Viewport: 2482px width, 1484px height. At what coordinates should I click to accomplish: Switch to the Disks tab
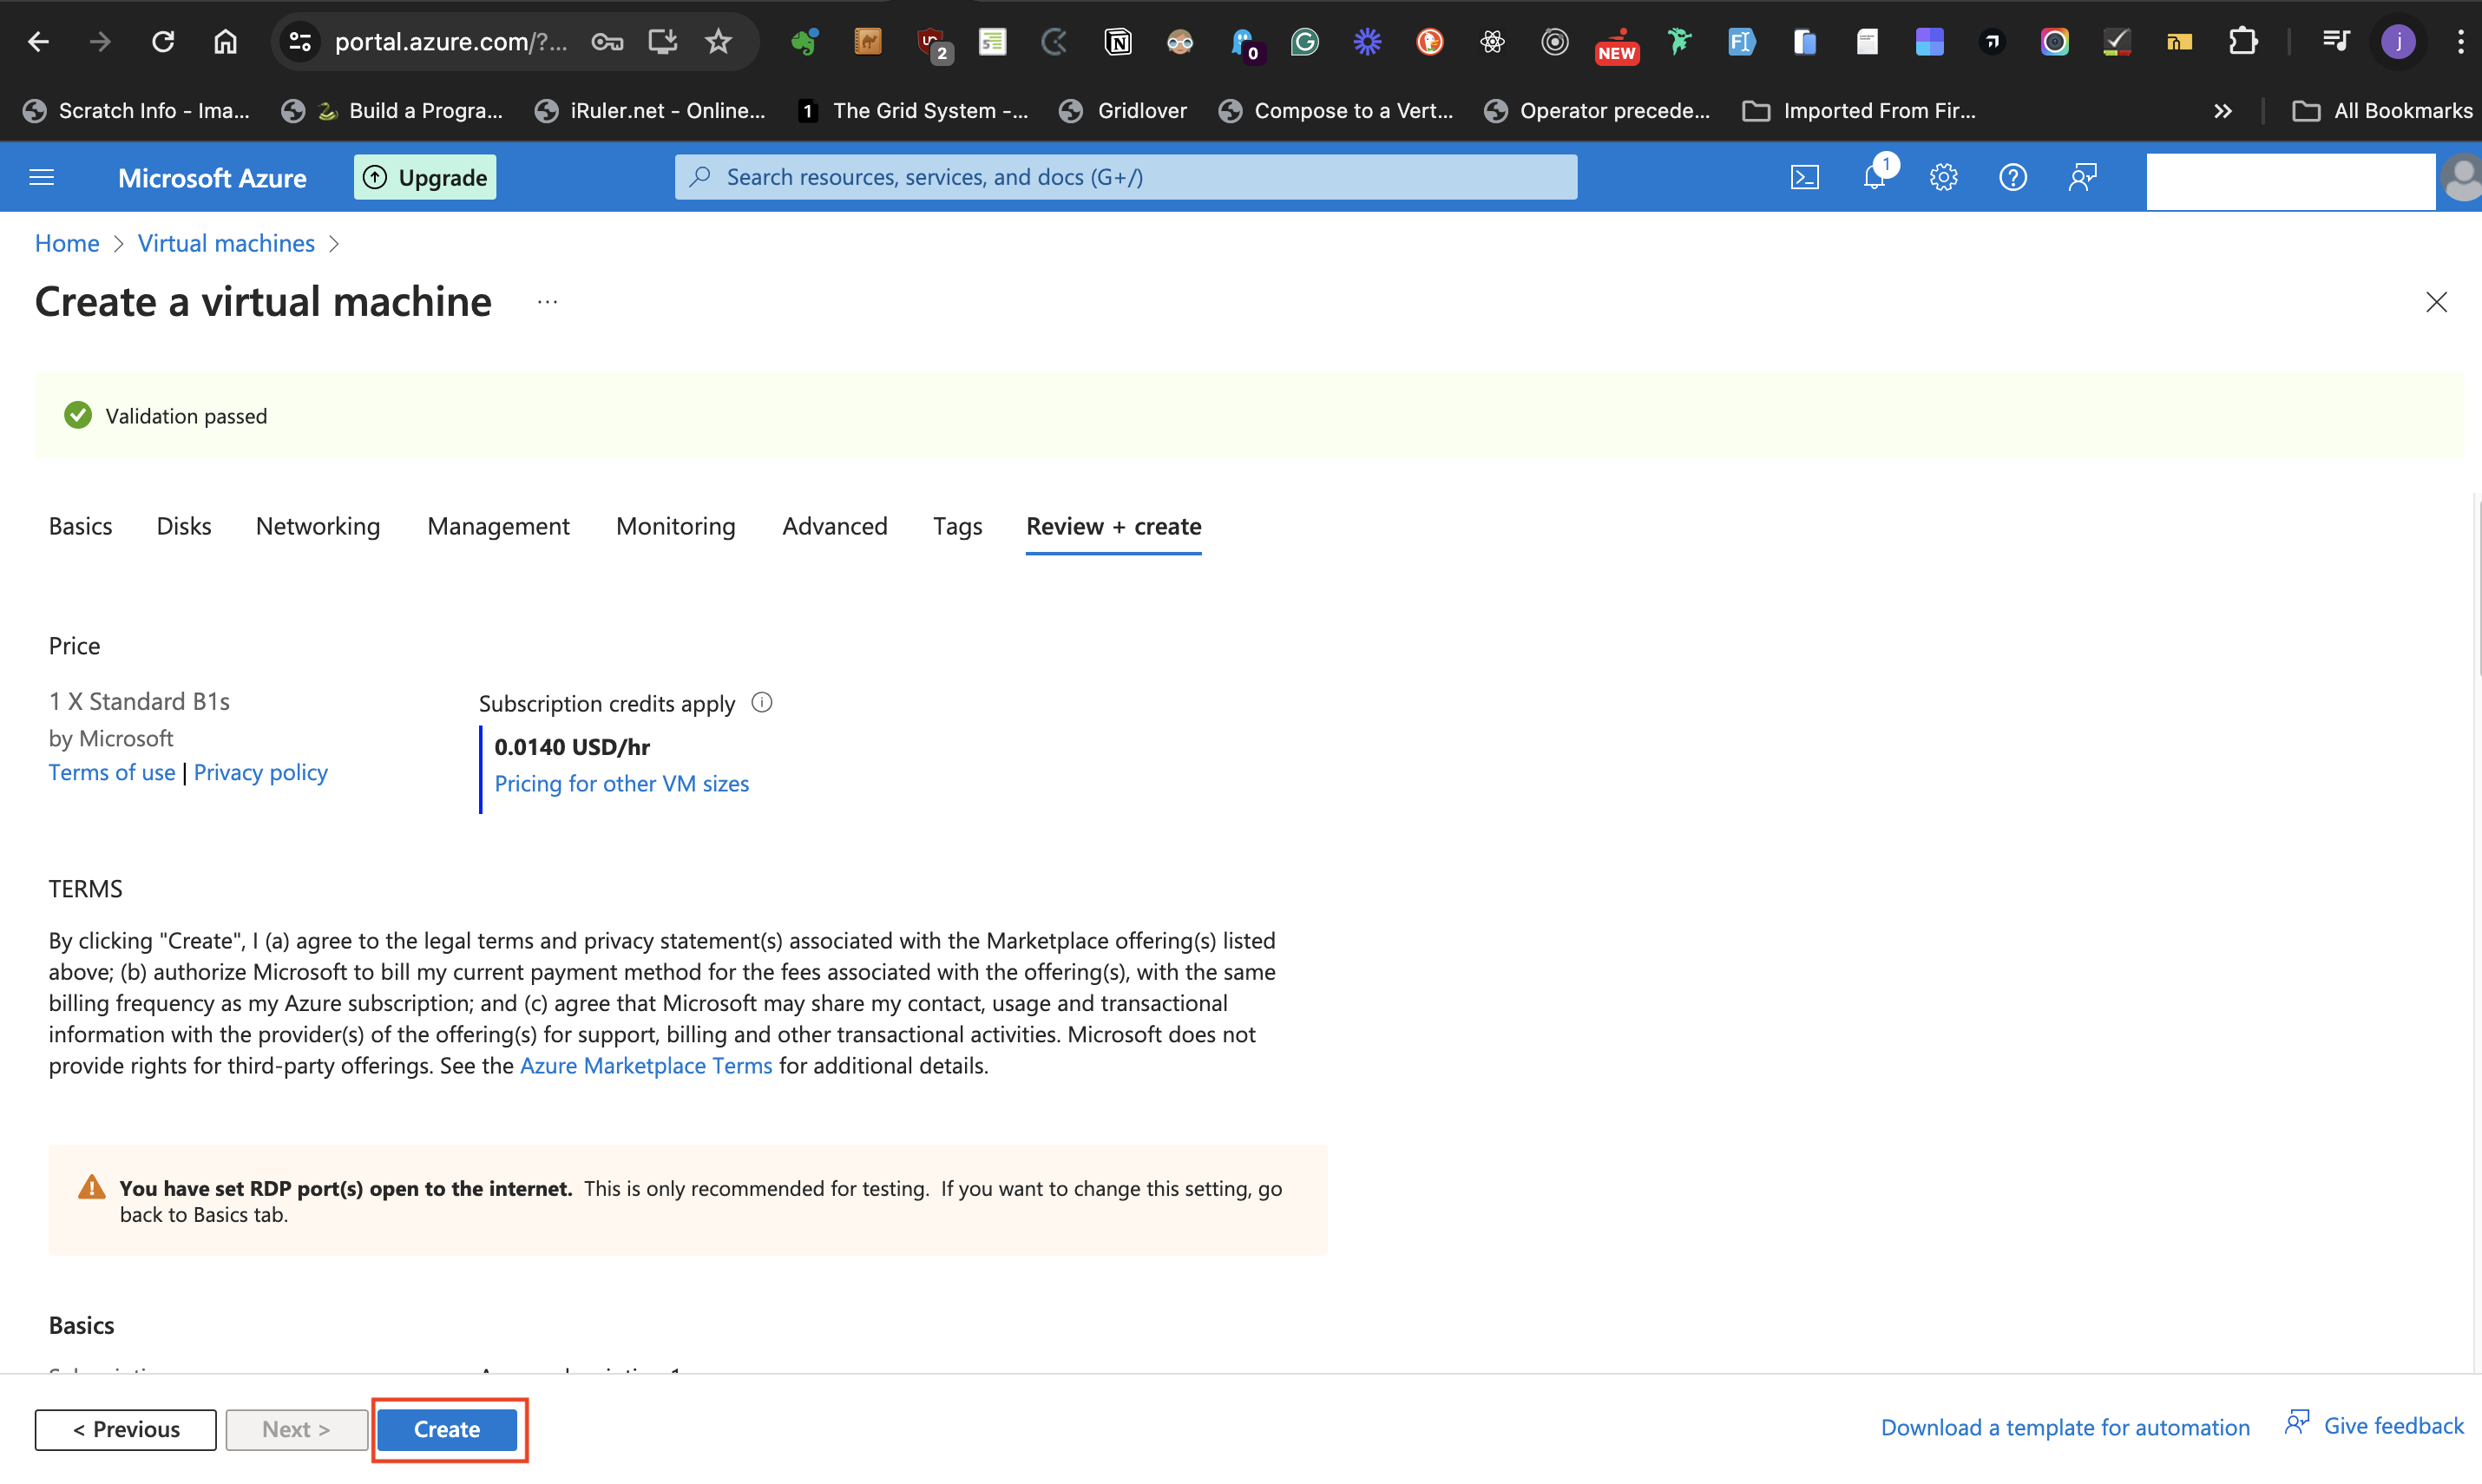(184, 526)
